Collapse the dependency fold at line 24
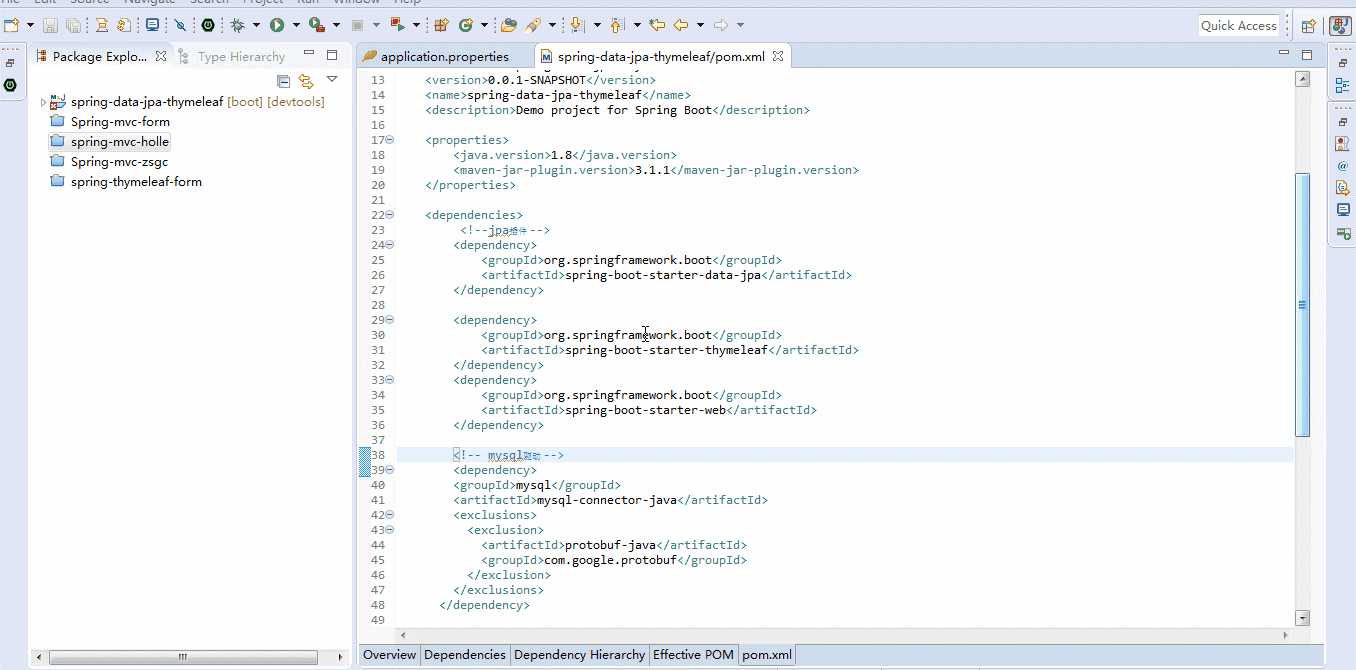The height and width of the screenshot is (670, 1356). [x=390, y=245]
